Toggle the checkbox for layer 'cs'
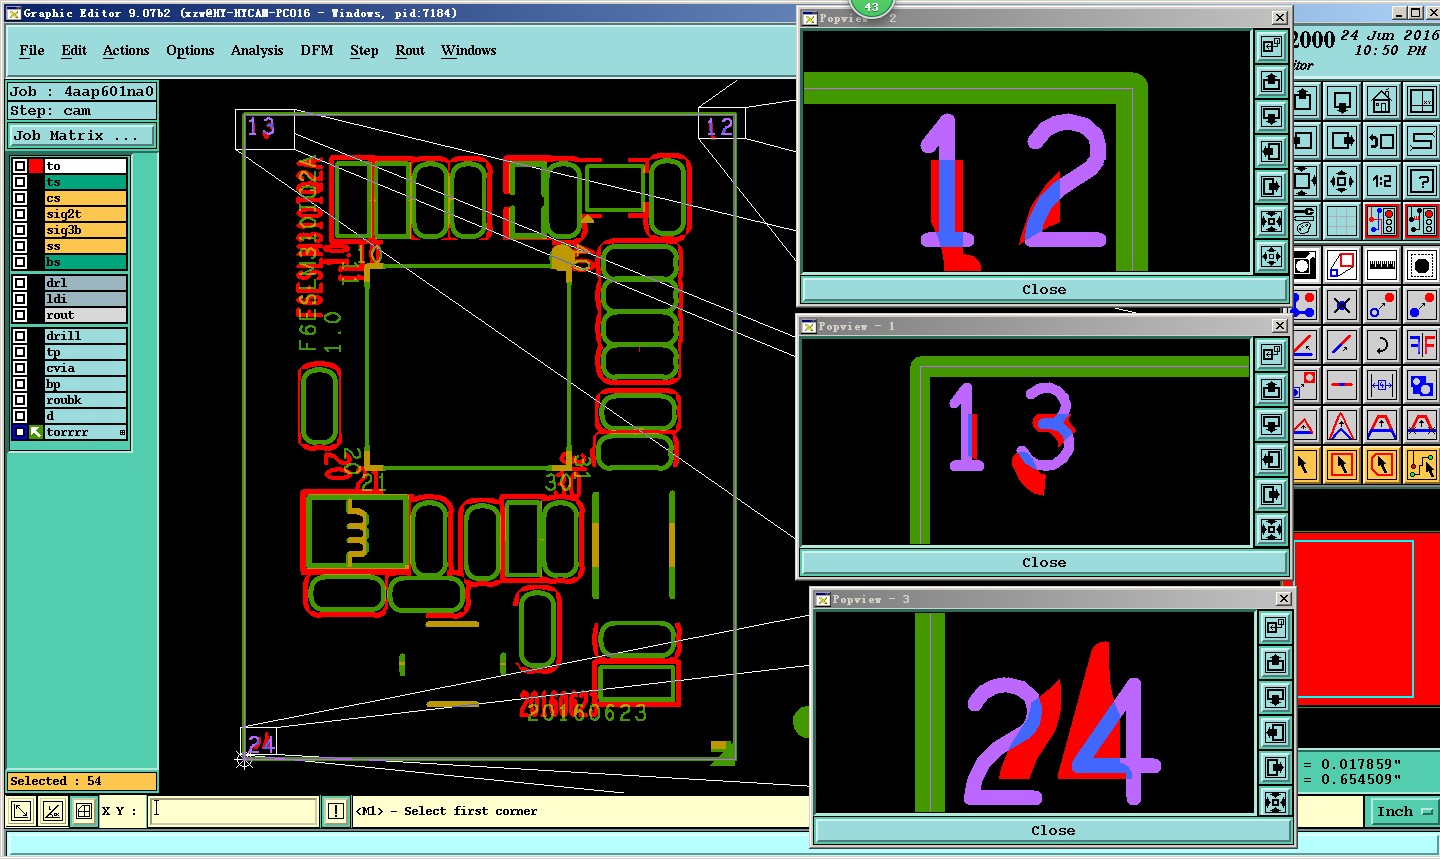1440x859 pixels. 20,198
